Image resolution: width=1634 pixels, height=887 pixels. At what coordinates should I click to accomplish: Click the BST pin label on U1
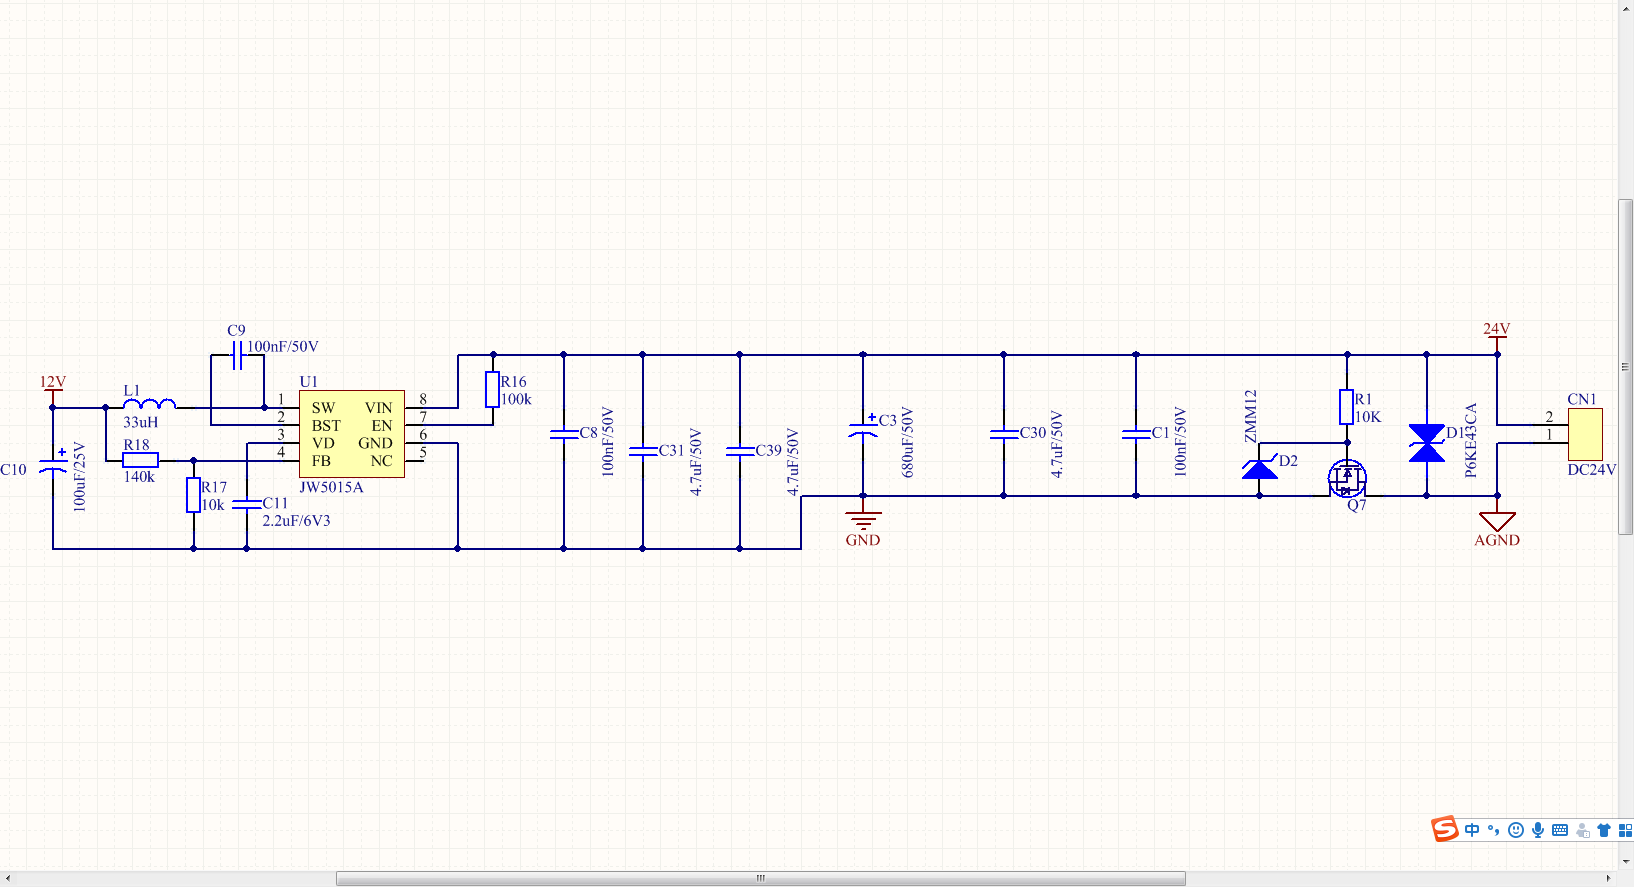click(x=326, y=426)
